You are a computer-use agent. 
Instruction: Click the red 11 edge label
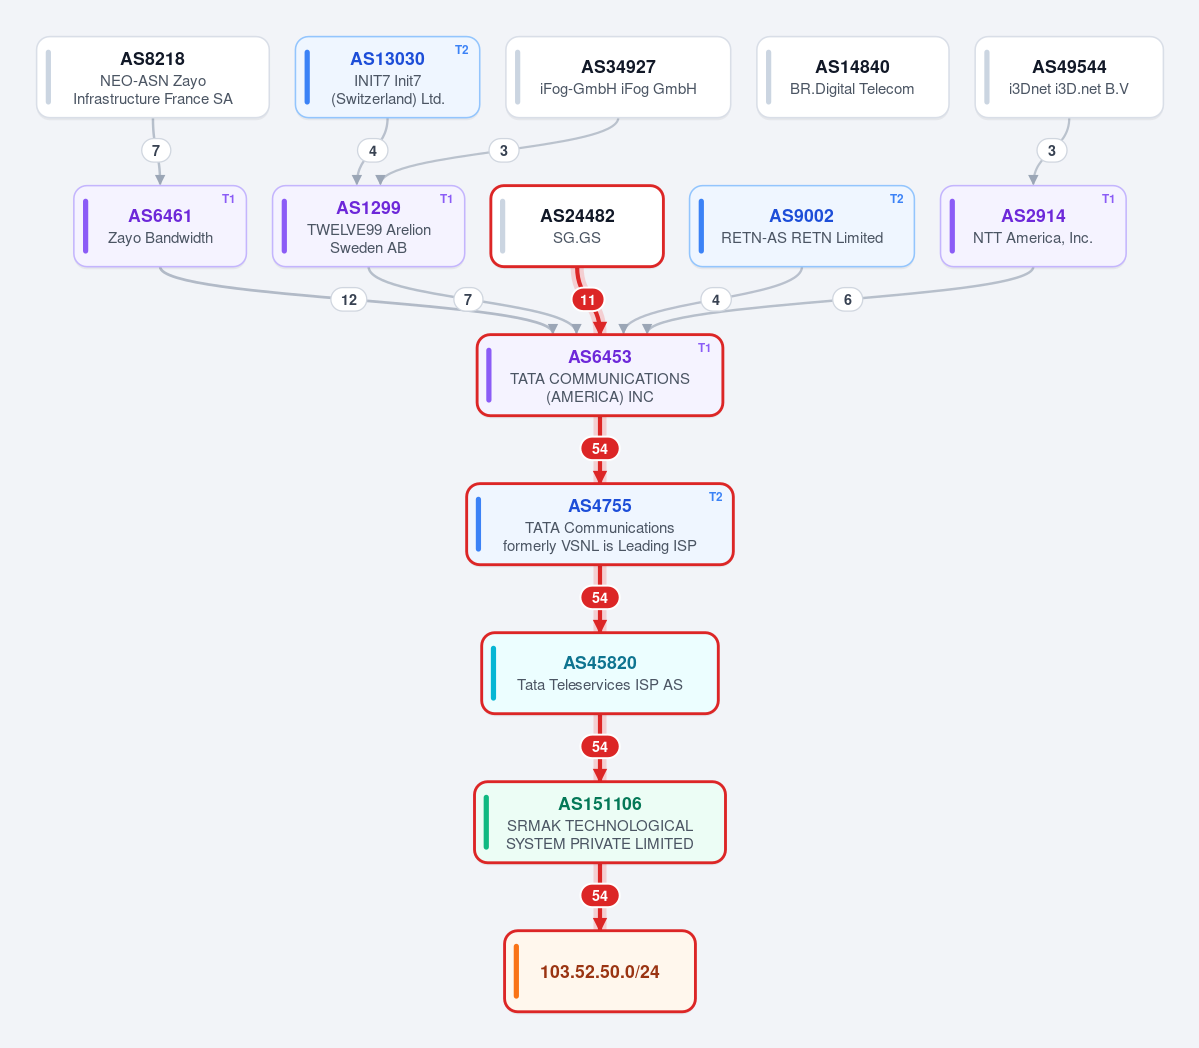587,300
